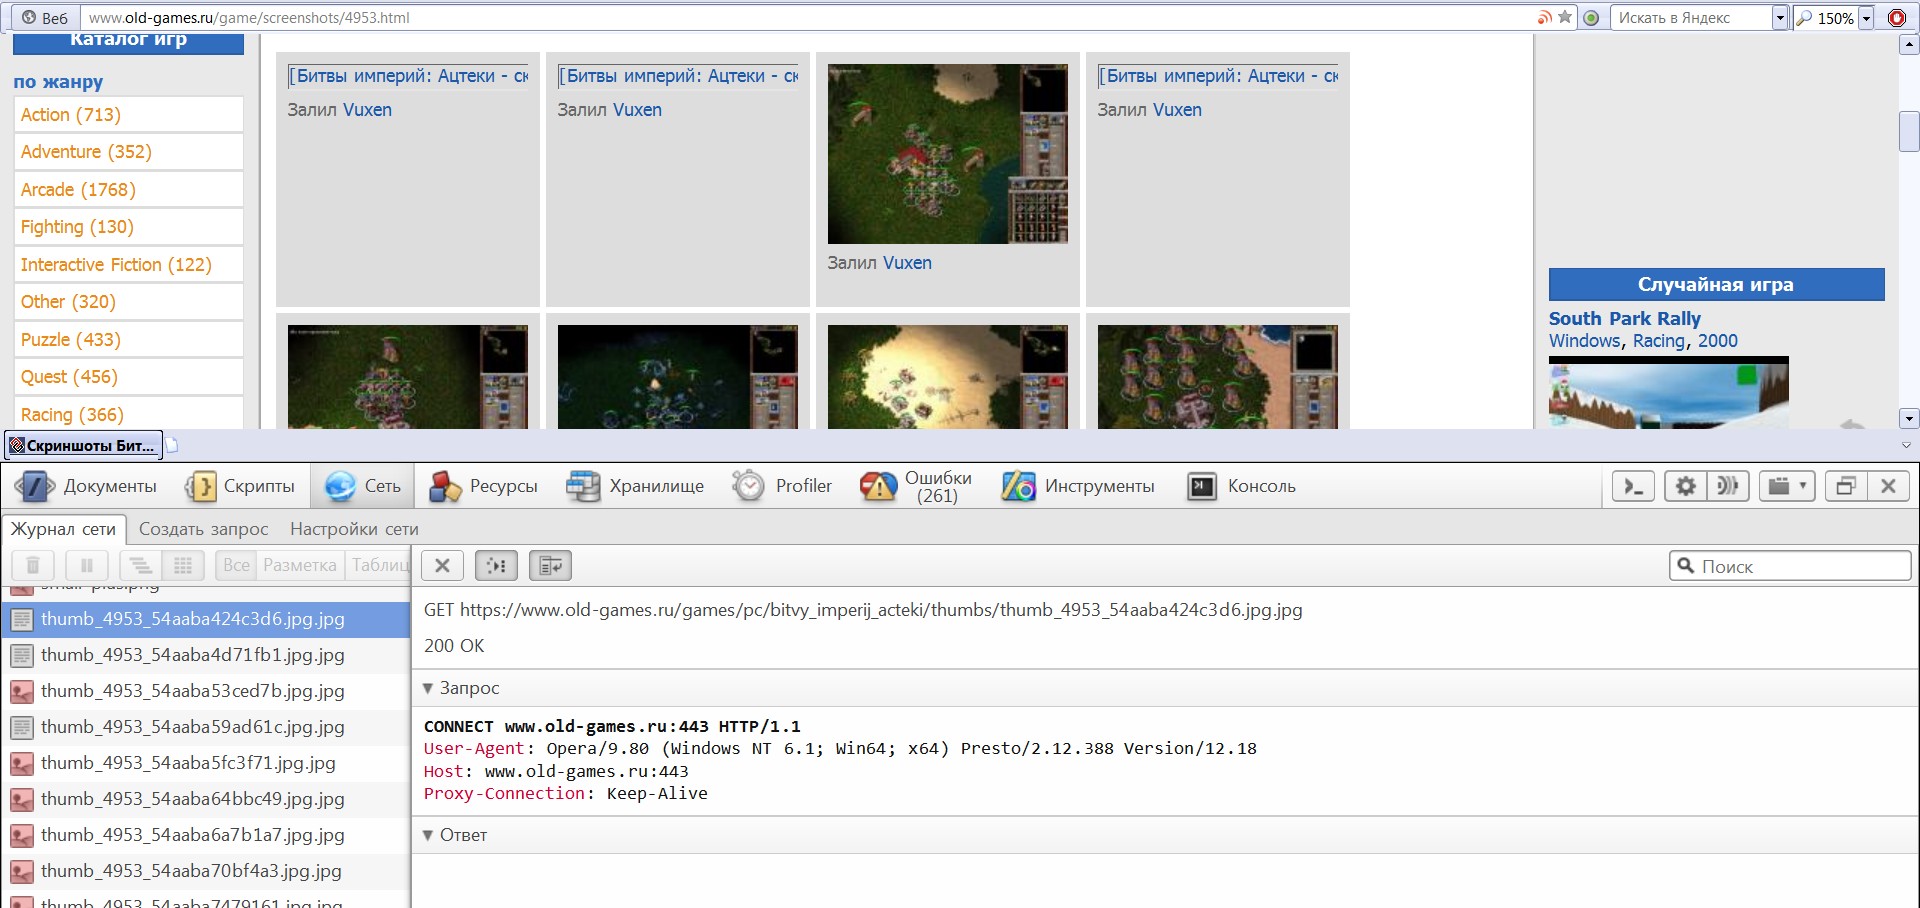The height and width of the screenshot is (908, 1920).
Task: Open the 150% zoom level dropdown
Action: (x=1865, y=18)
